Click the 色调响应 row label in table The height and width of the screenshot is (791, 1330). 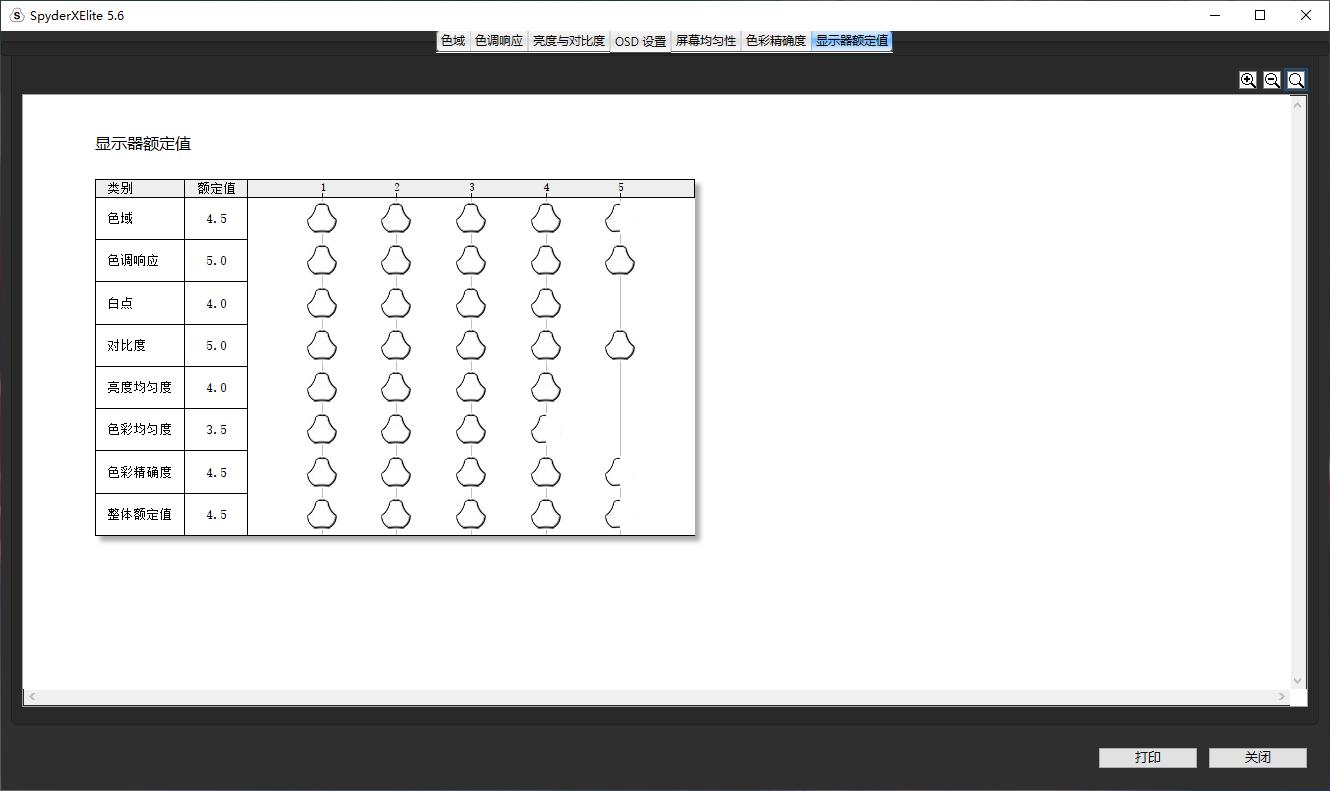coord(133,260)
